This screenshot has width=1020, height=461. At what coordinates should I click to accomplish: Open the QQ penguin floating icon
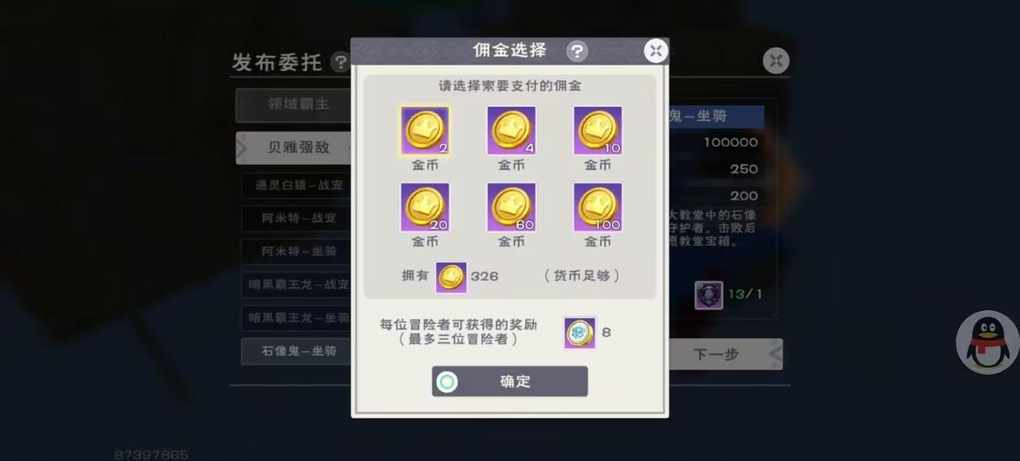click(987, 342)
